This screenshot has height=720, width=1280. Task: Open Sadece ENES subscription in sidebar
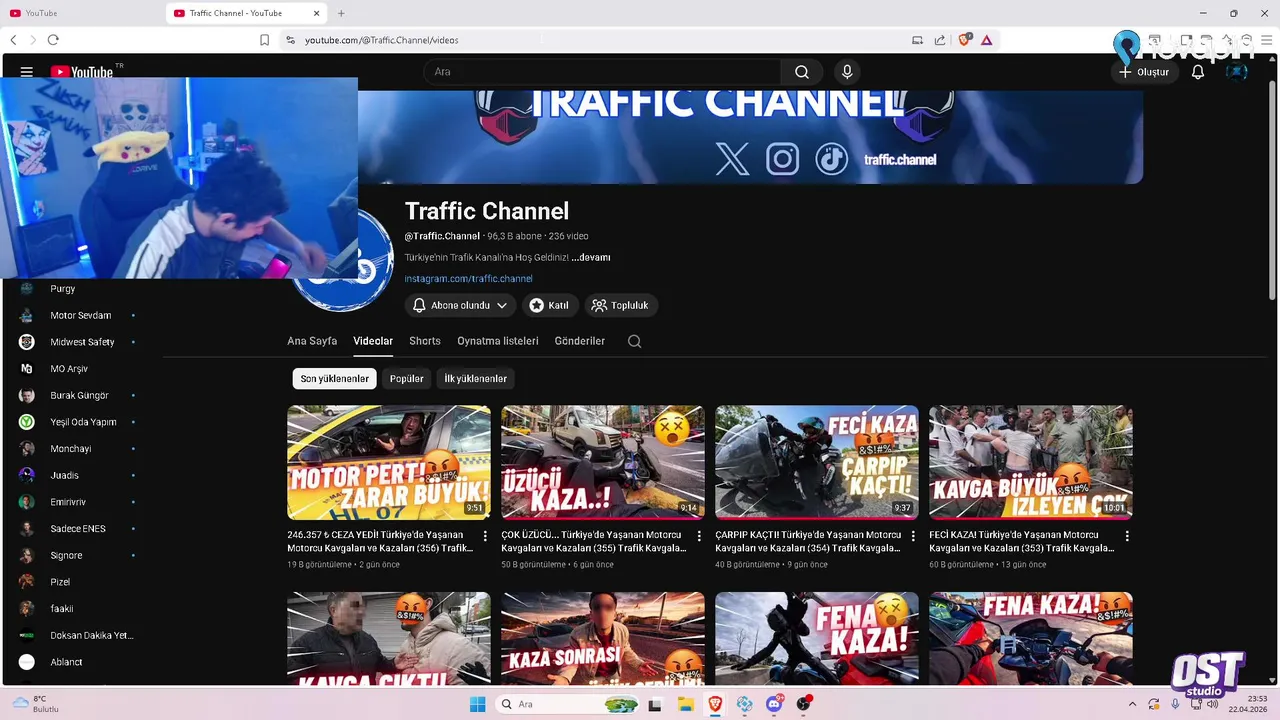pyautogui.click(x=80, y=528)
